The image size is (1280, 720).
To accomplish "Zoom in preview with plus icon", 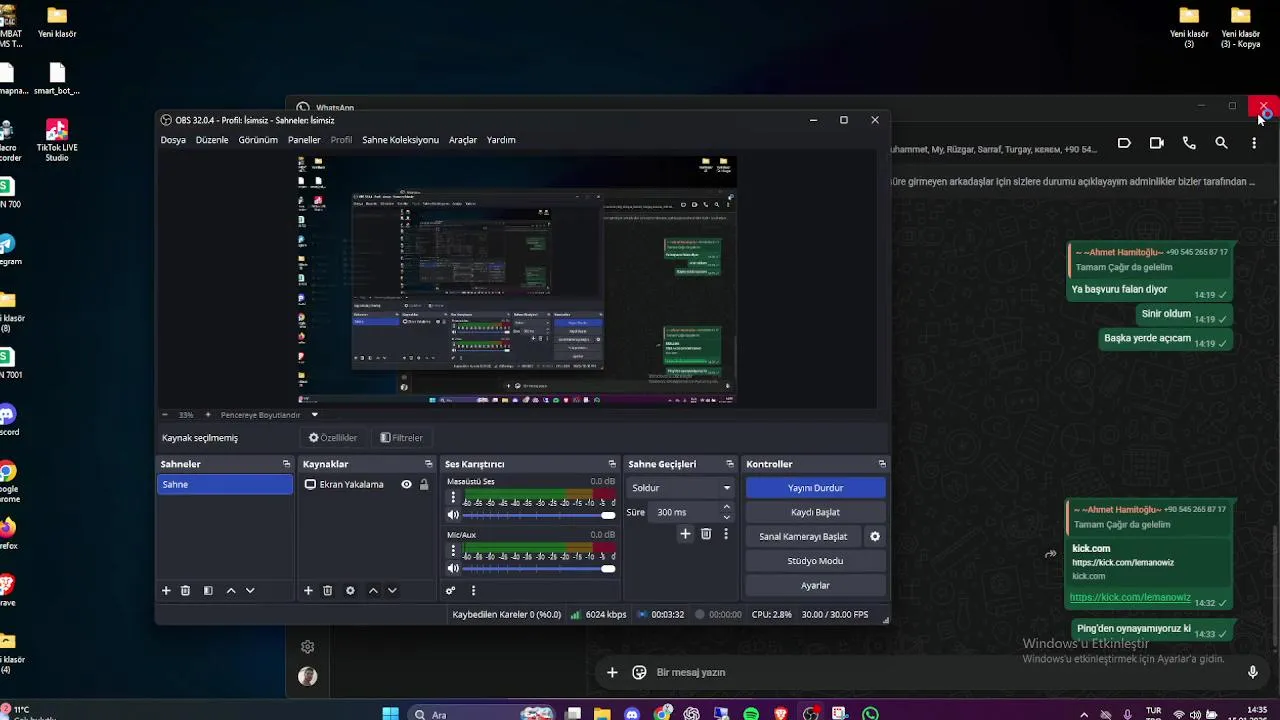I will (208, 415).
